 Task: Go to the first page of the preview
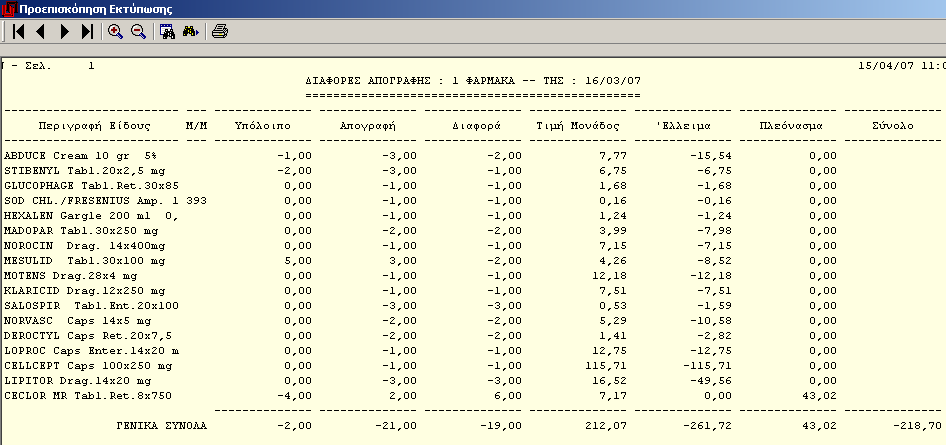click(19, 32)
